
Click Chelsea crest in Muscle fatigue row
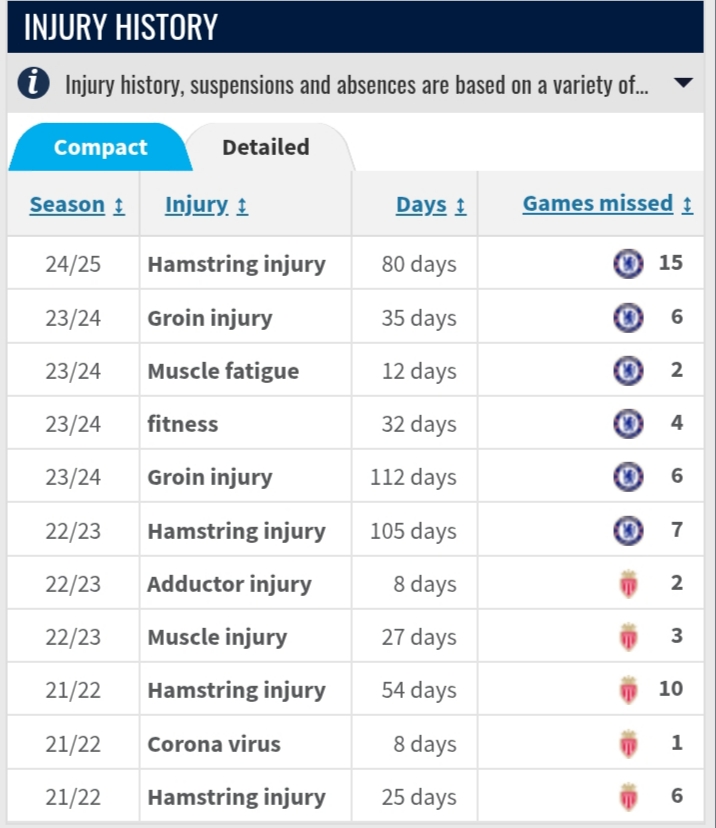coord(628,371)
